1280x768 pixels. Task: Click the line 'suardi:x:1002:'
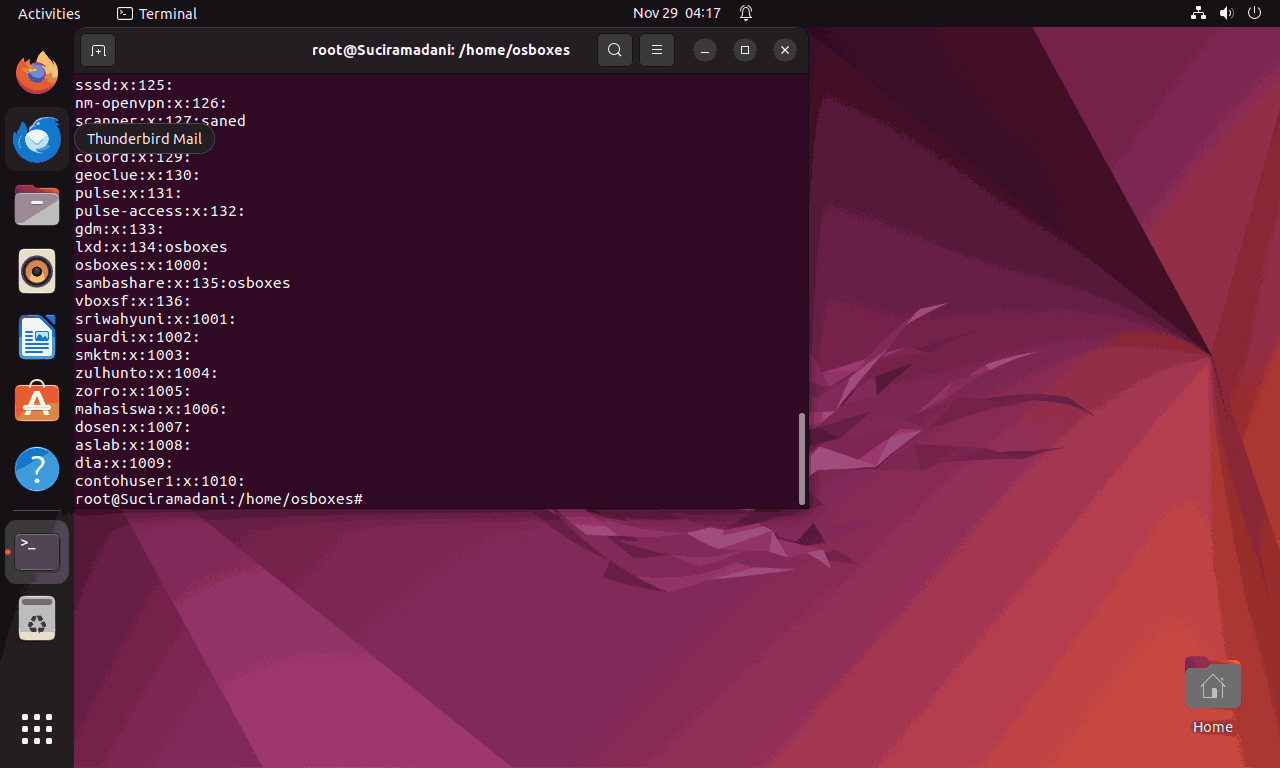tap(138, 337)
